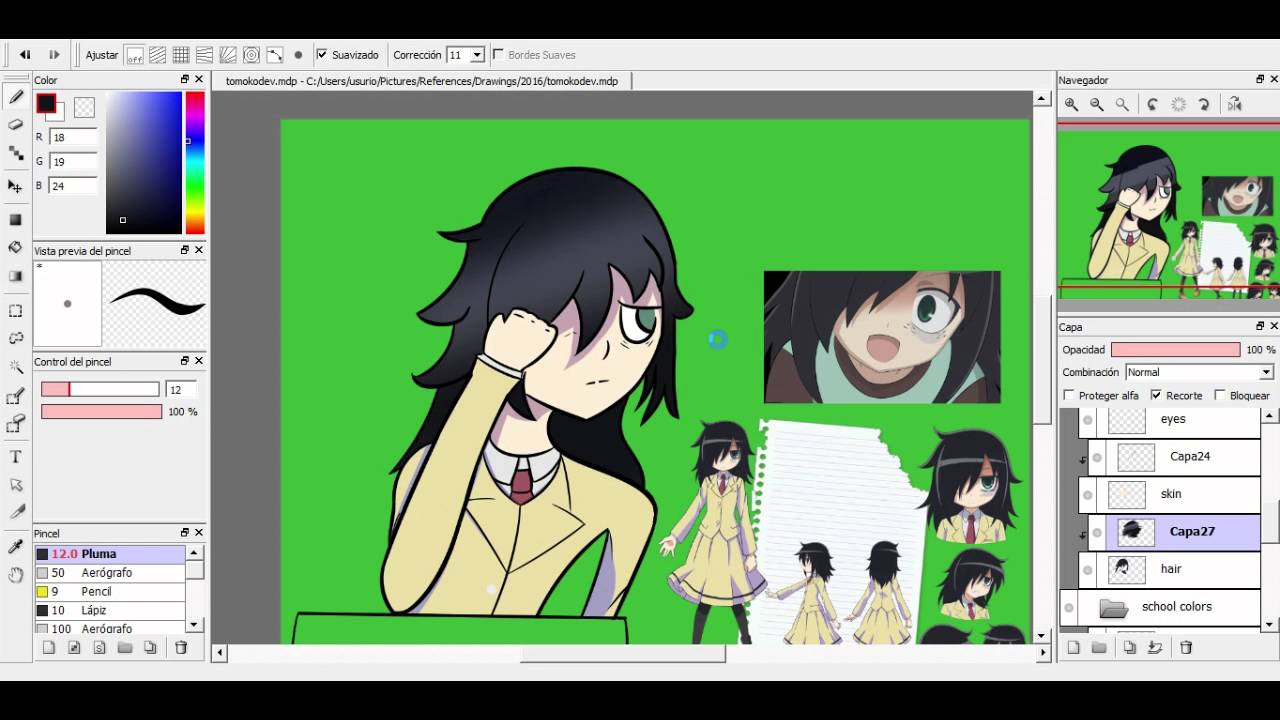The height and width of the screenshot is (720, 1280).
Task: Select the rectangular Selection tool
Action: coord(15,311)
